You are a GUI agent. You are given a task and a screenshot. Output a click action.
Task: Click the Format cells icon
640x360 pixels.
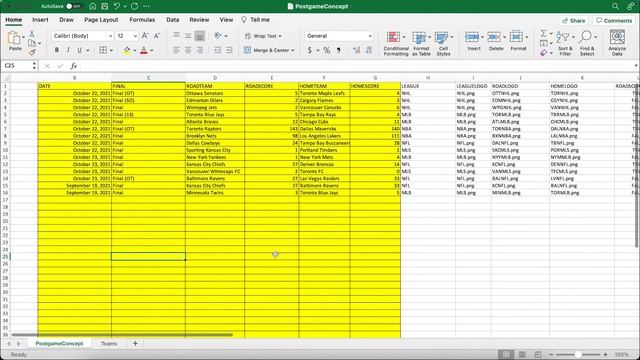(516, 37)
